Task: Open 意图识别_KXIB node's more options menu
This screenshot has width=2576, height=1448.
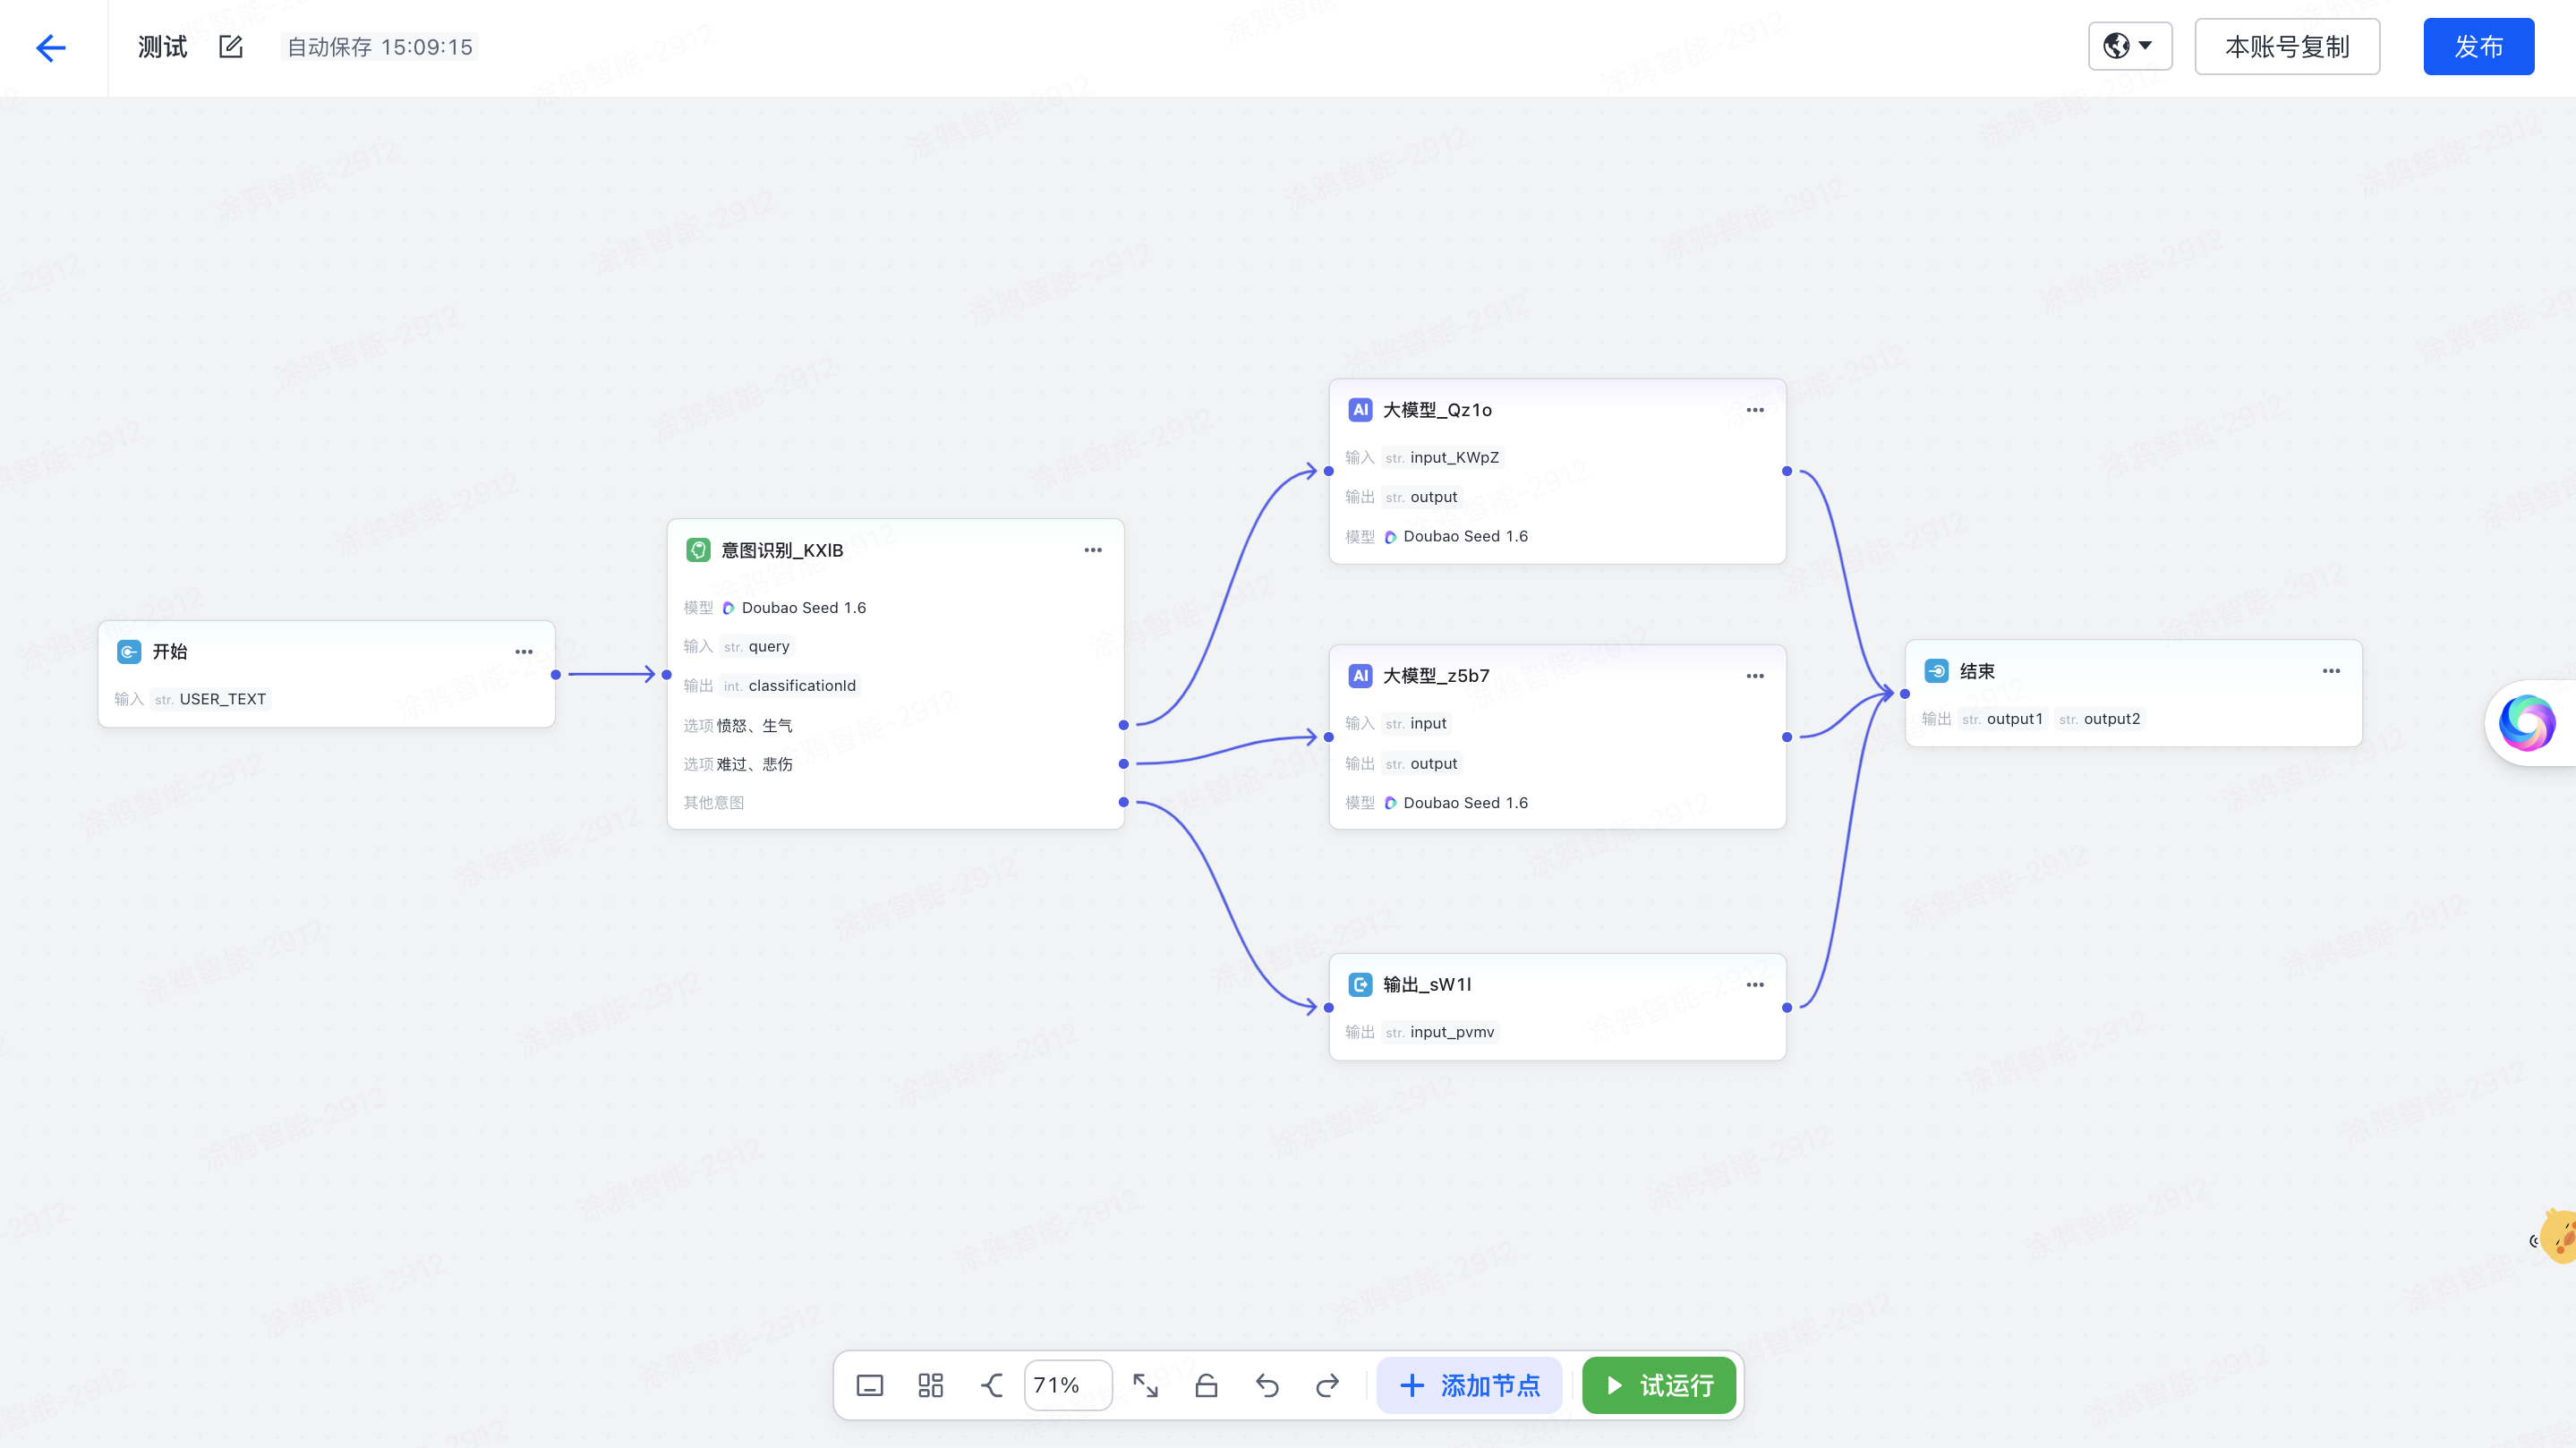Action: (1093, 550)
